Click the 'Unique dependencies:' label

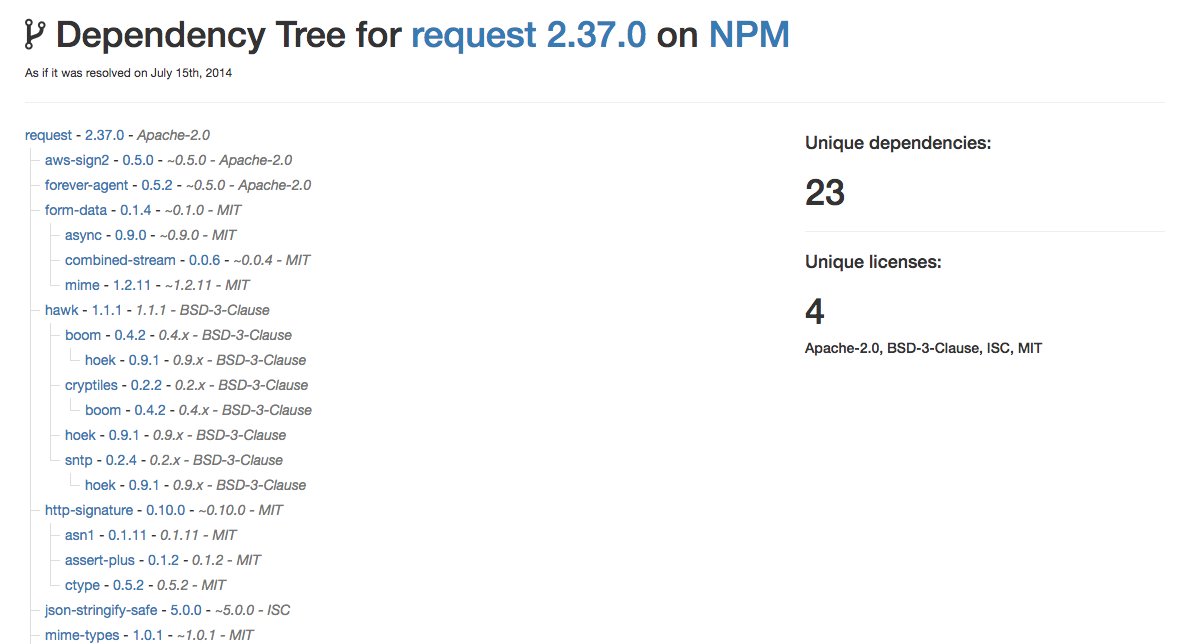point(898,143)
